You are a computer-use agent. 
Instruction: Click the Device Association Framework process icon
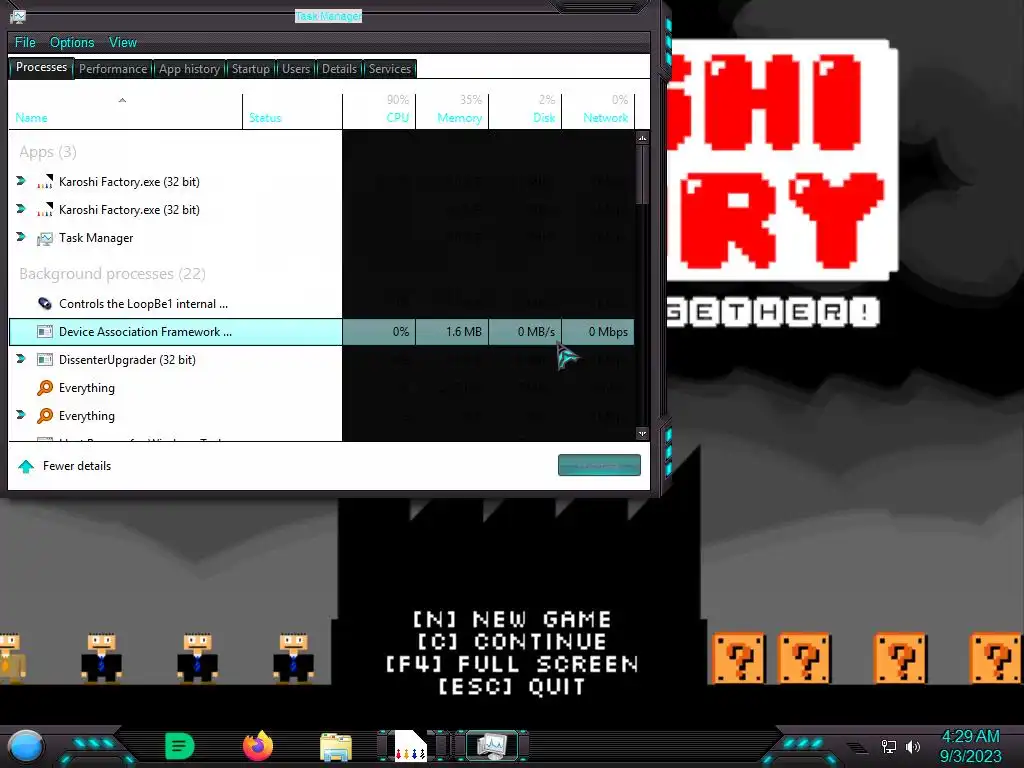pyautogui.click(x=44, y=332)
